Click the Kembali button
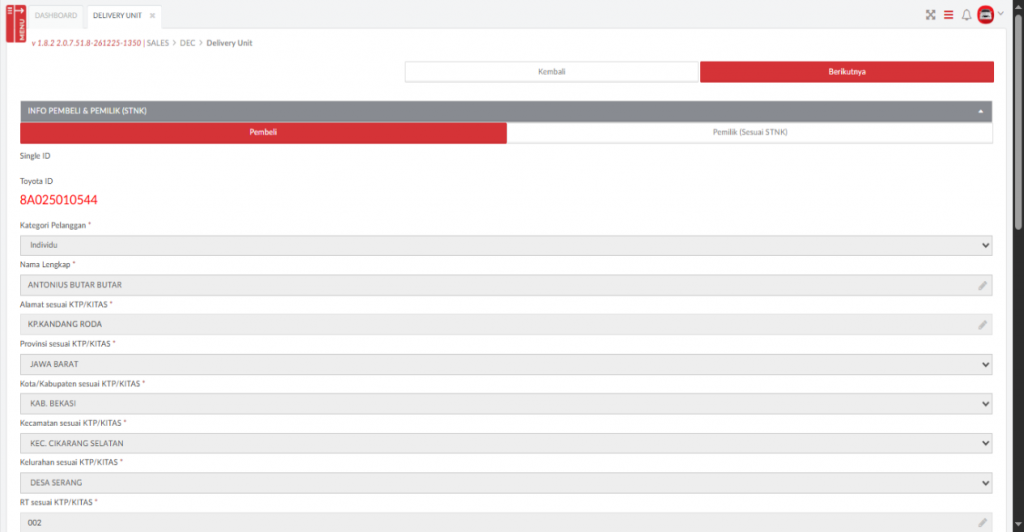Viewport: 1024px width, 532px height. [551, 72]
